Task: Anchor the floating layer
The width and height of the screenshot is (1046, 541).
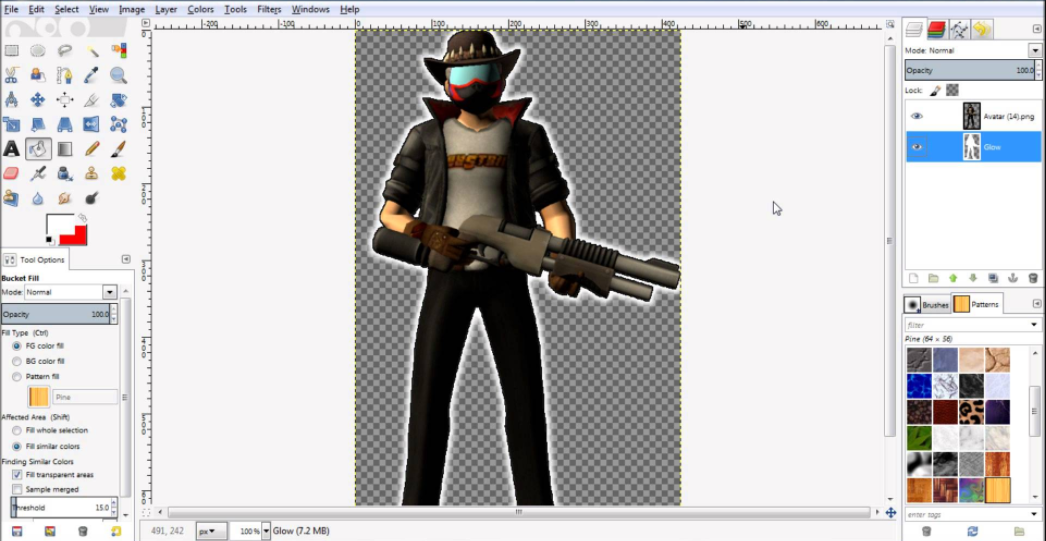Action: tap(1012, 278)
